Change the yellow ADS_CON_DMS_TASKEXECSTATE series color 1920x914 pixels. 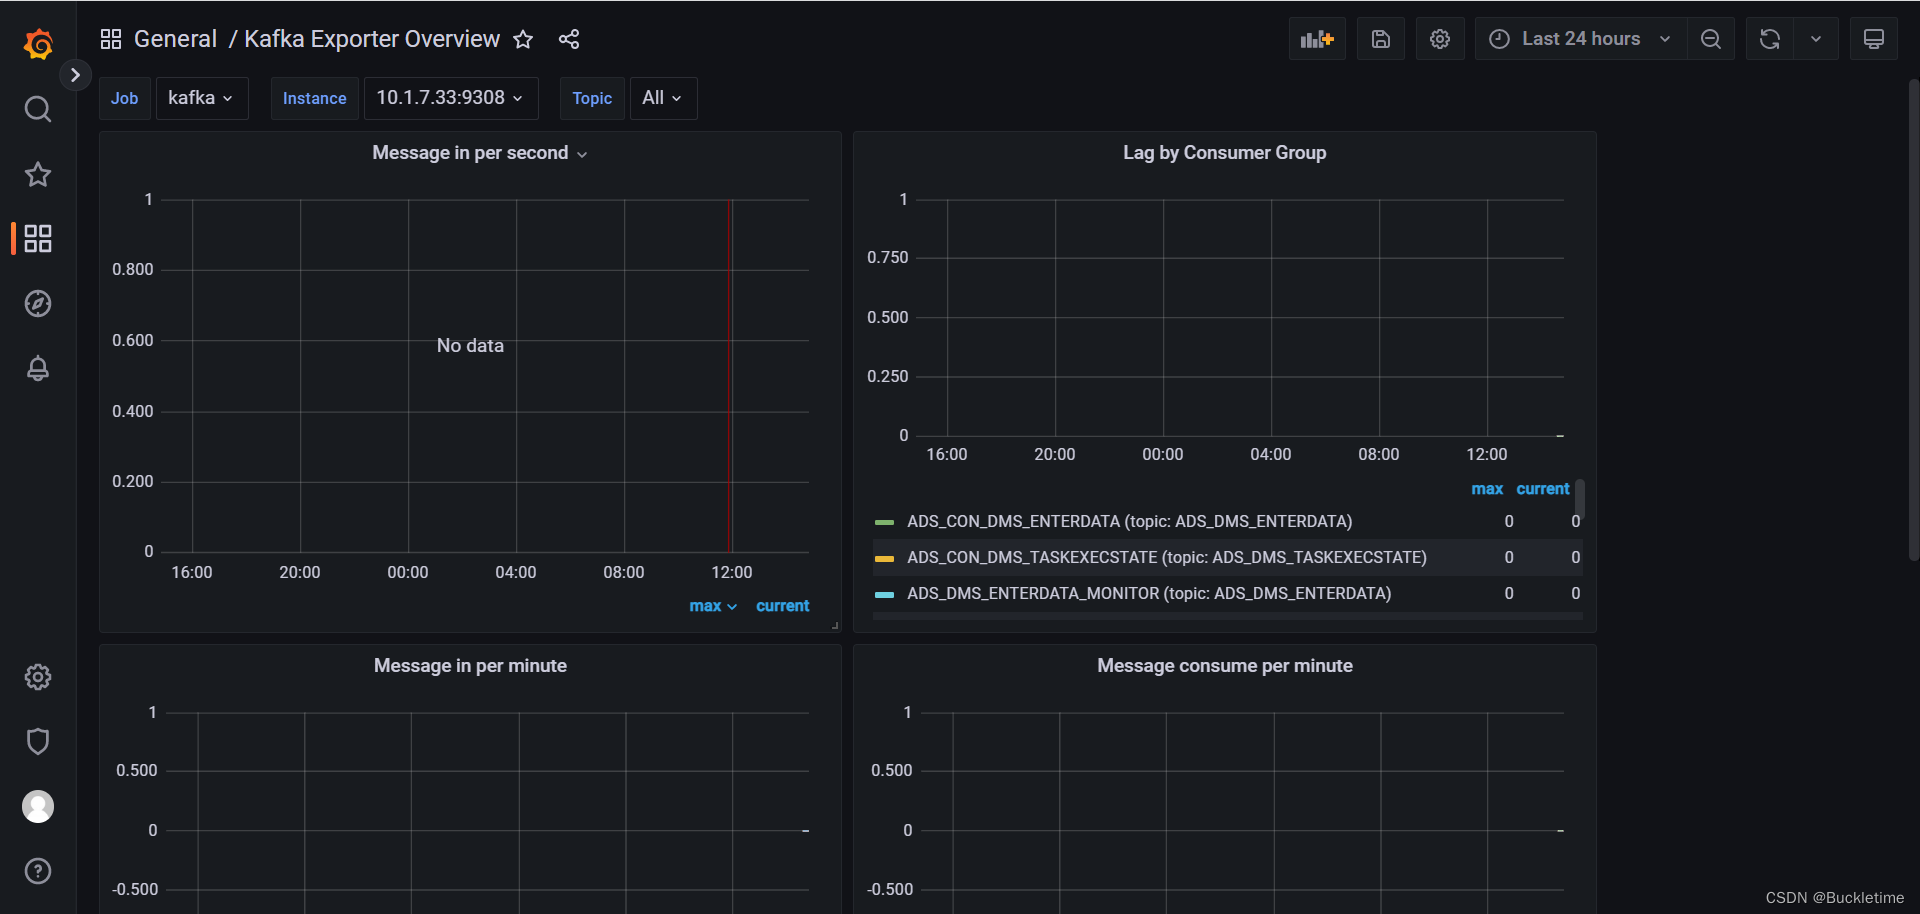pyautogui.click(x=884, y=558)
